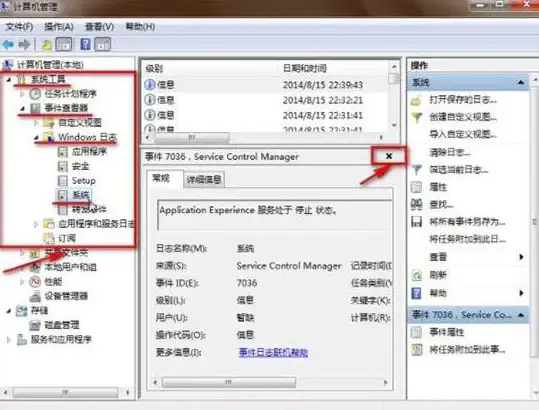Click 导入自定义视图 action
The width and height of the screenshot is (539, 410).
click(463, 134)
